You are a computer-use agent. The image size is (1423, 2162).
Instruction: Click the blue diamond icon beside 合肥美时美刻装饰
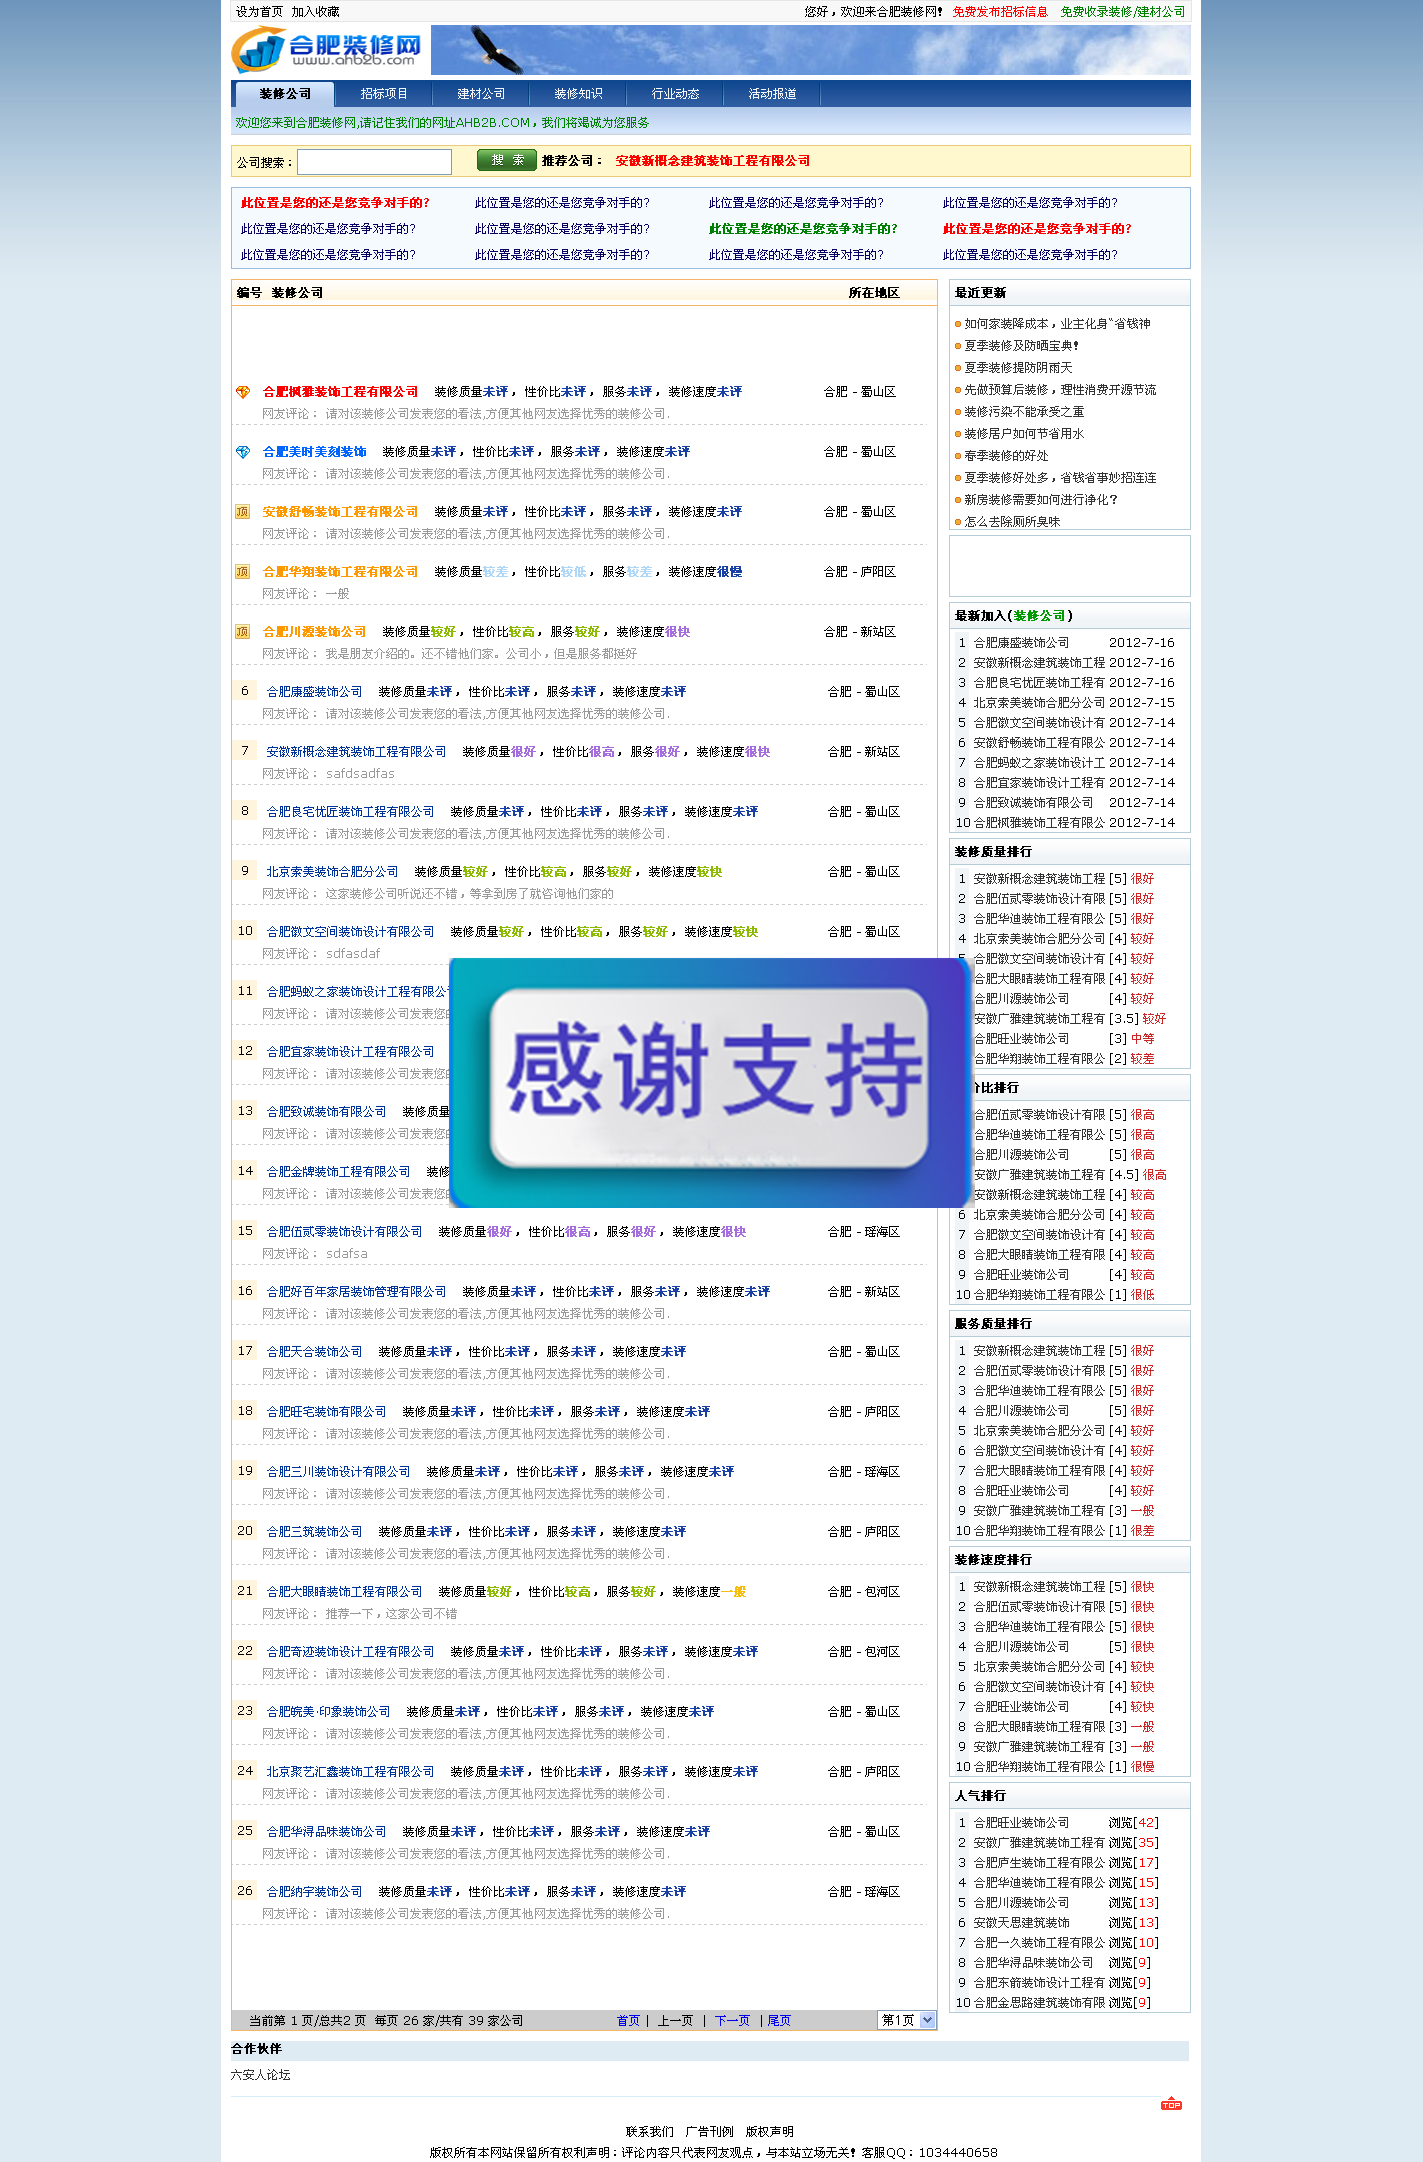242,452
